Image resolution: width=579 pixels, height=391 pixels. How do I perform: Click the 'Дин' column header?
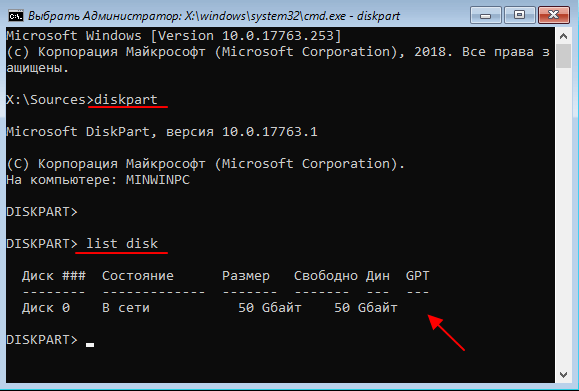click(377, 276)
